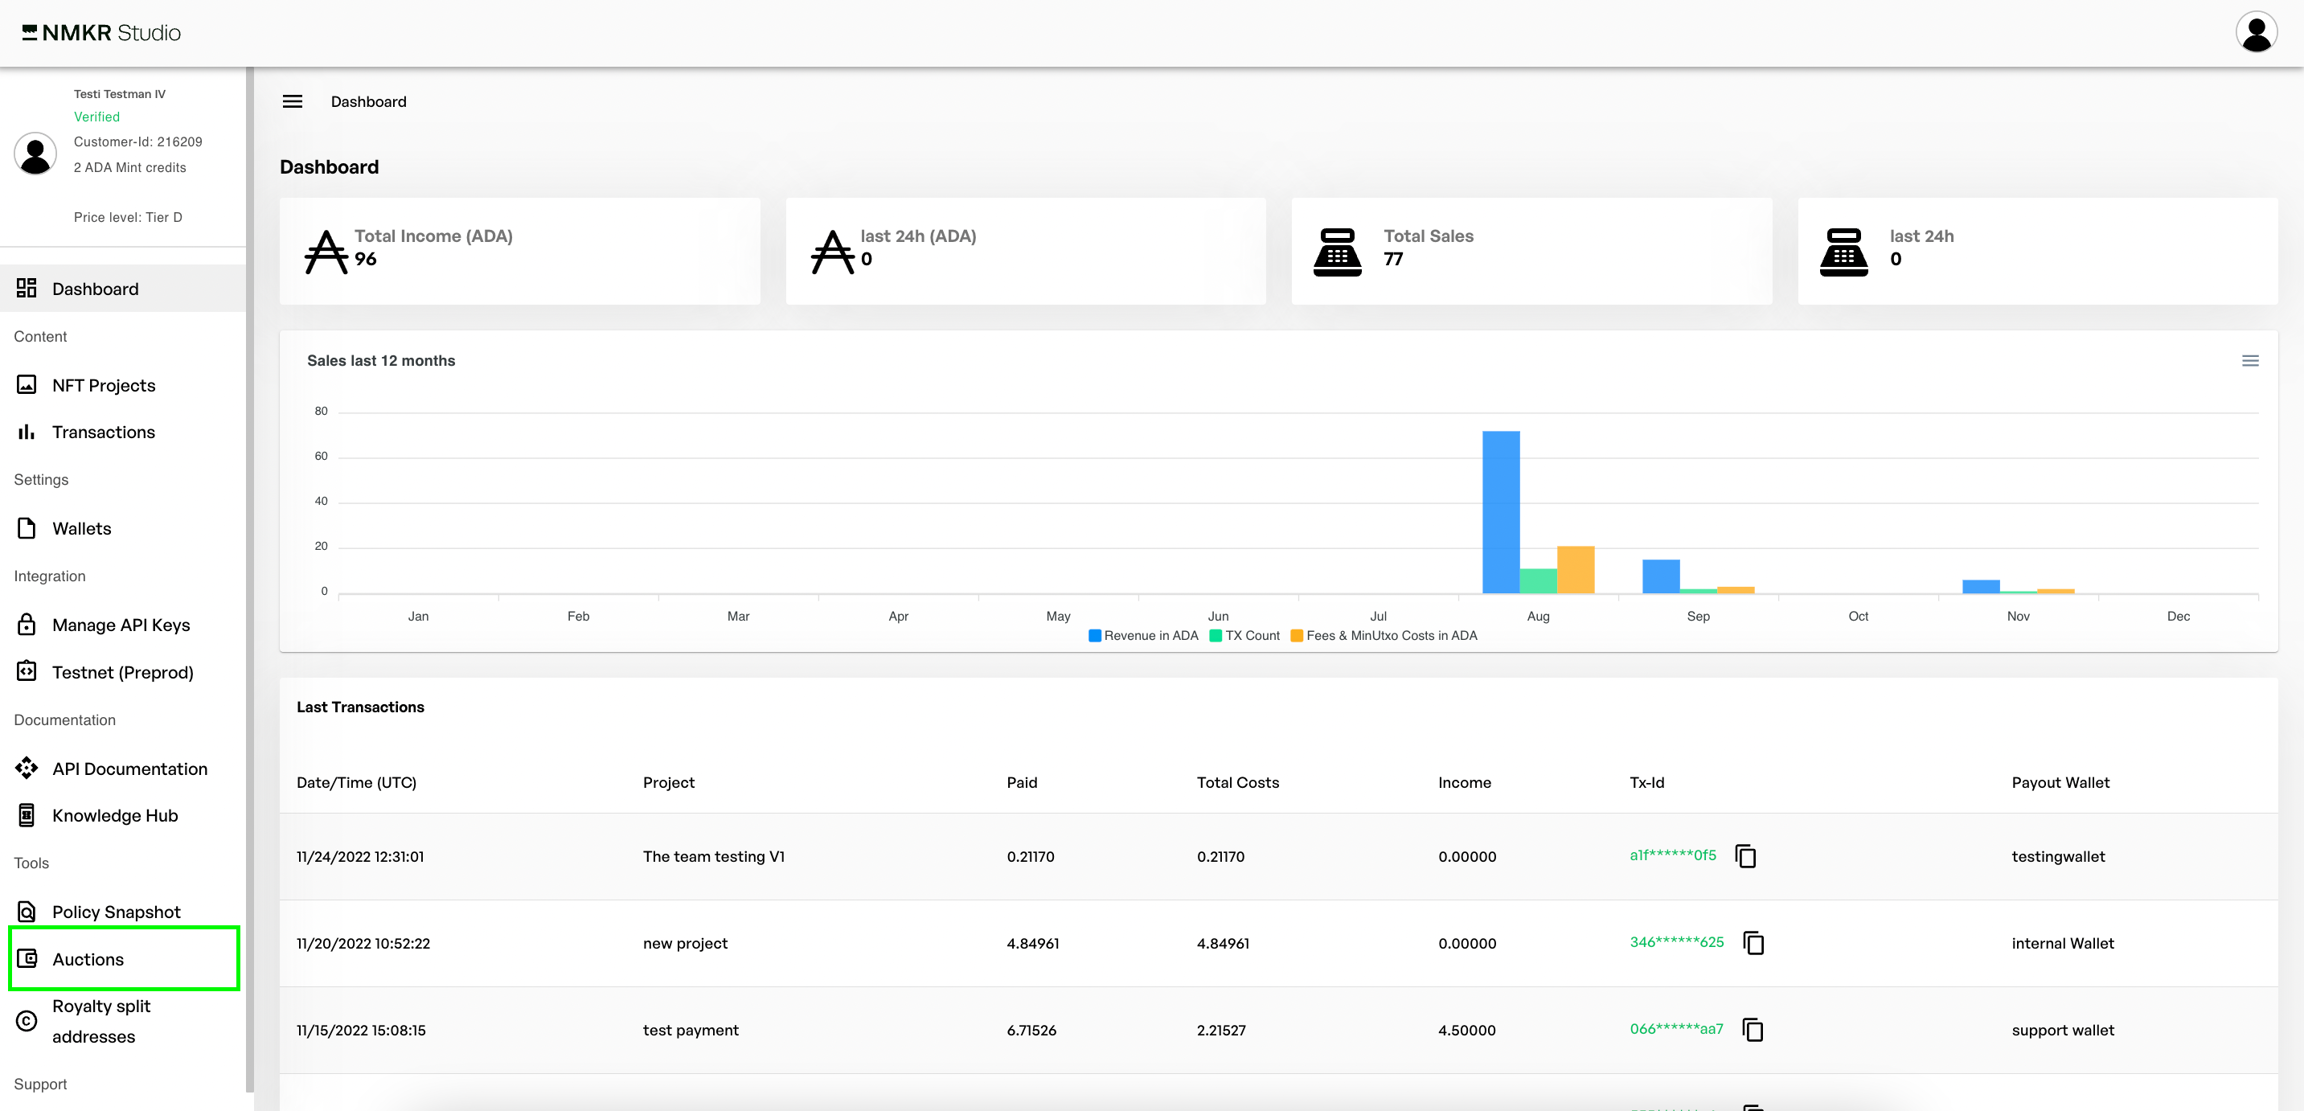Open the Wallets settings page
The height and width of the screenshot is (1111, 2304).
(82, 528)
